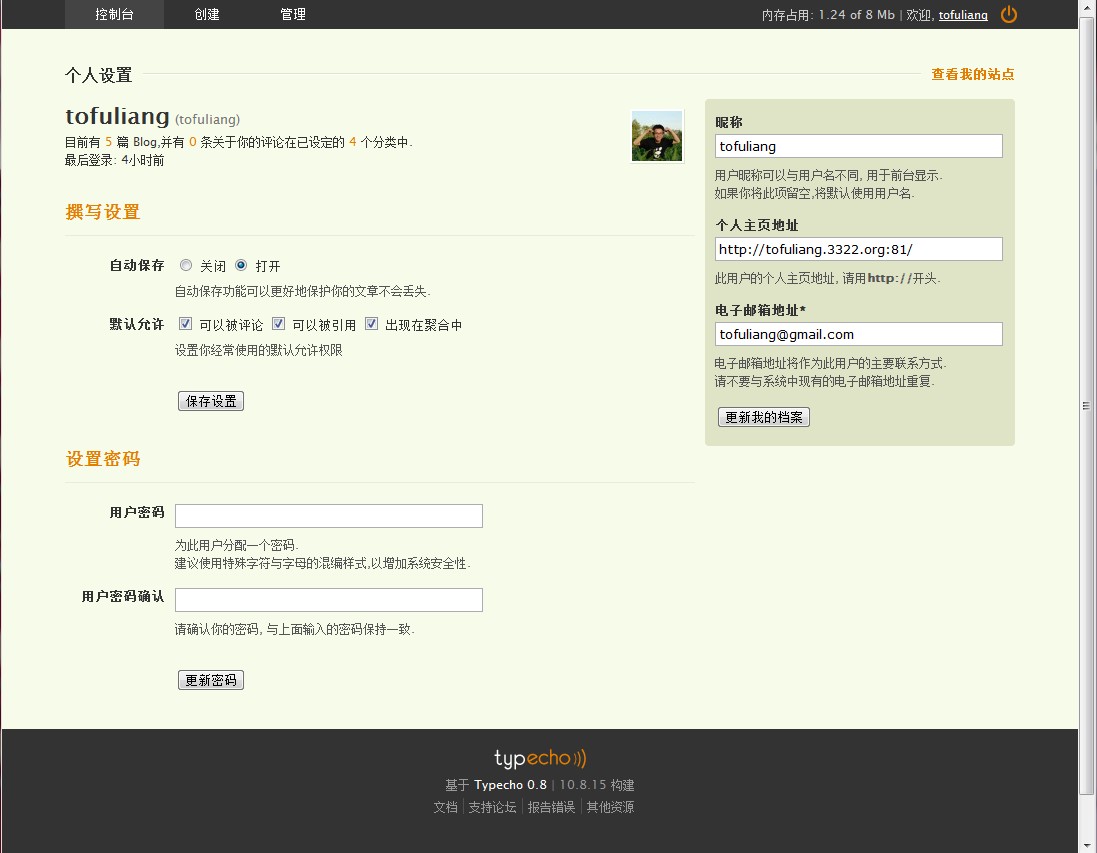Screen dimensions: 1097x853
Task: Open the 查看我的站点 link
Action: tap(972, 74)
